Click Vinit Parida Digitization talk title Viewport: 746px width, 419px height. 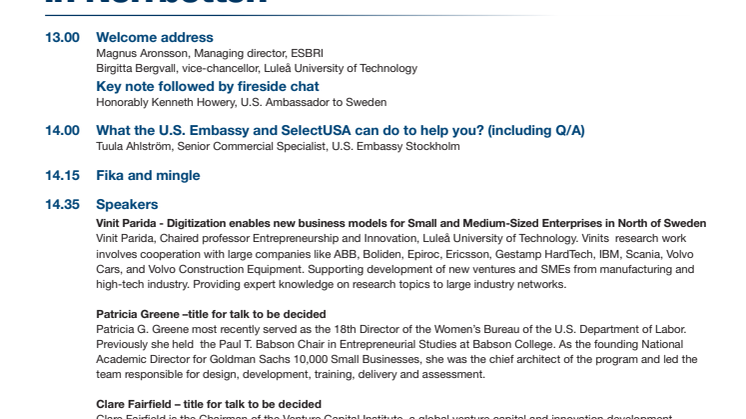pyautogui.click(x=401, y=224)
